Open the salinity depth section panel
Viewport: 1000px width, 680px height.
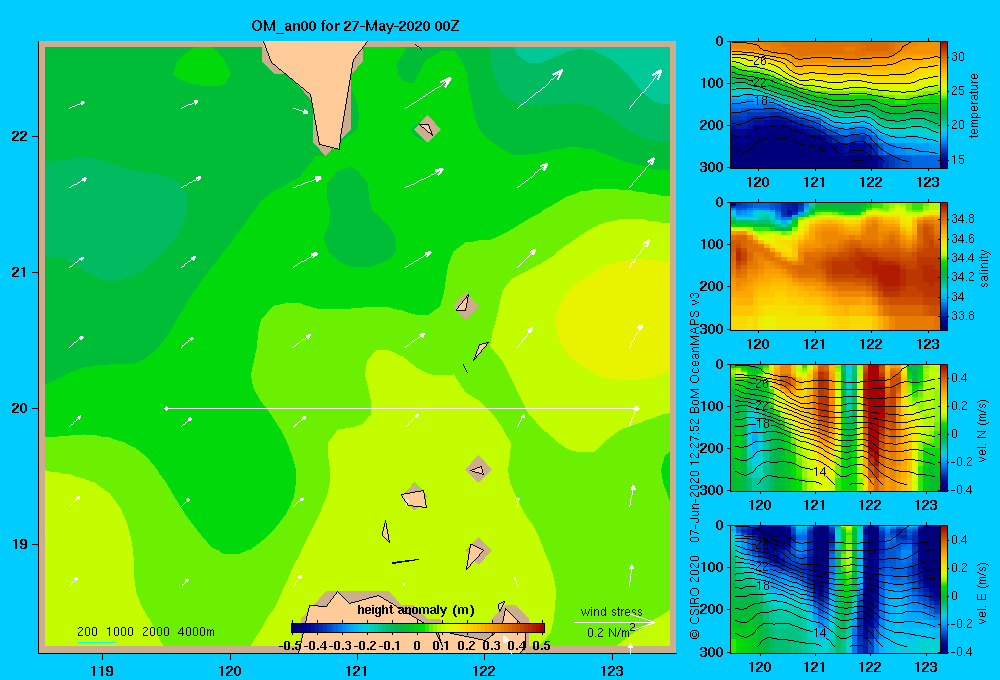[835, 266]
